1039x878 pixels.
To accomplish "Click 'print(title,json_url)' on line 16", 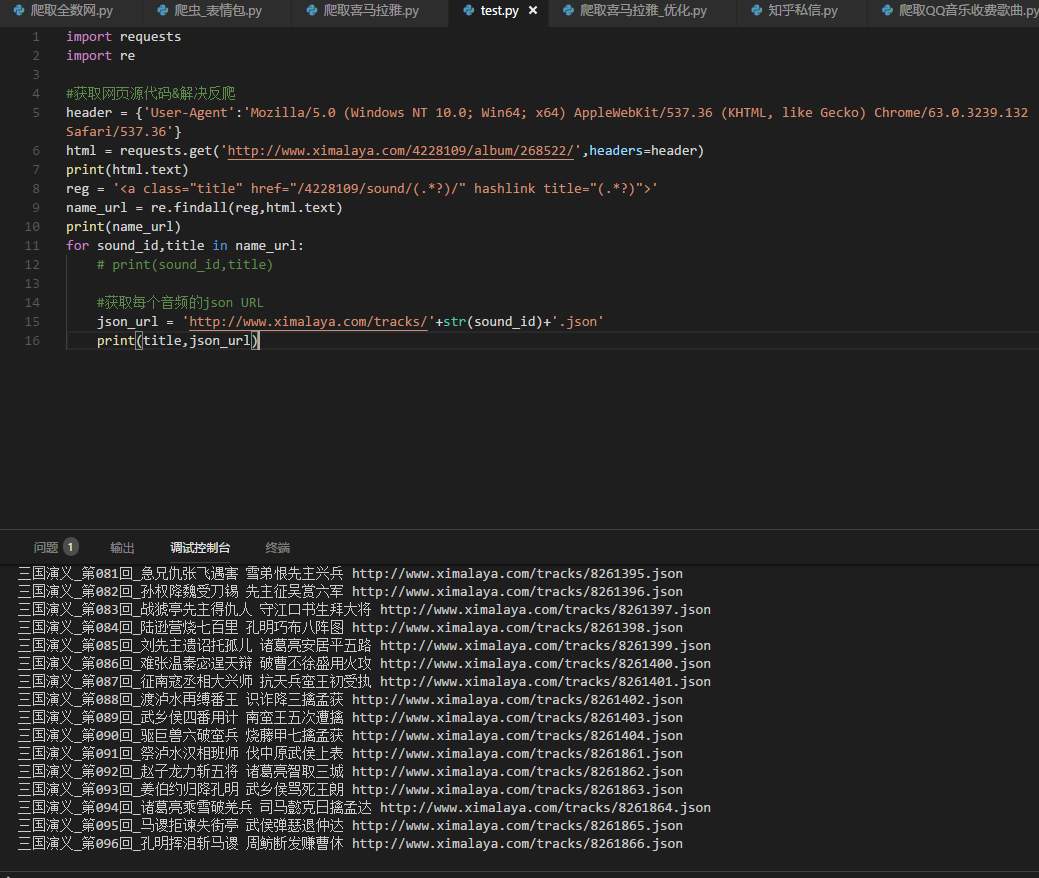I will coord(178,341).
